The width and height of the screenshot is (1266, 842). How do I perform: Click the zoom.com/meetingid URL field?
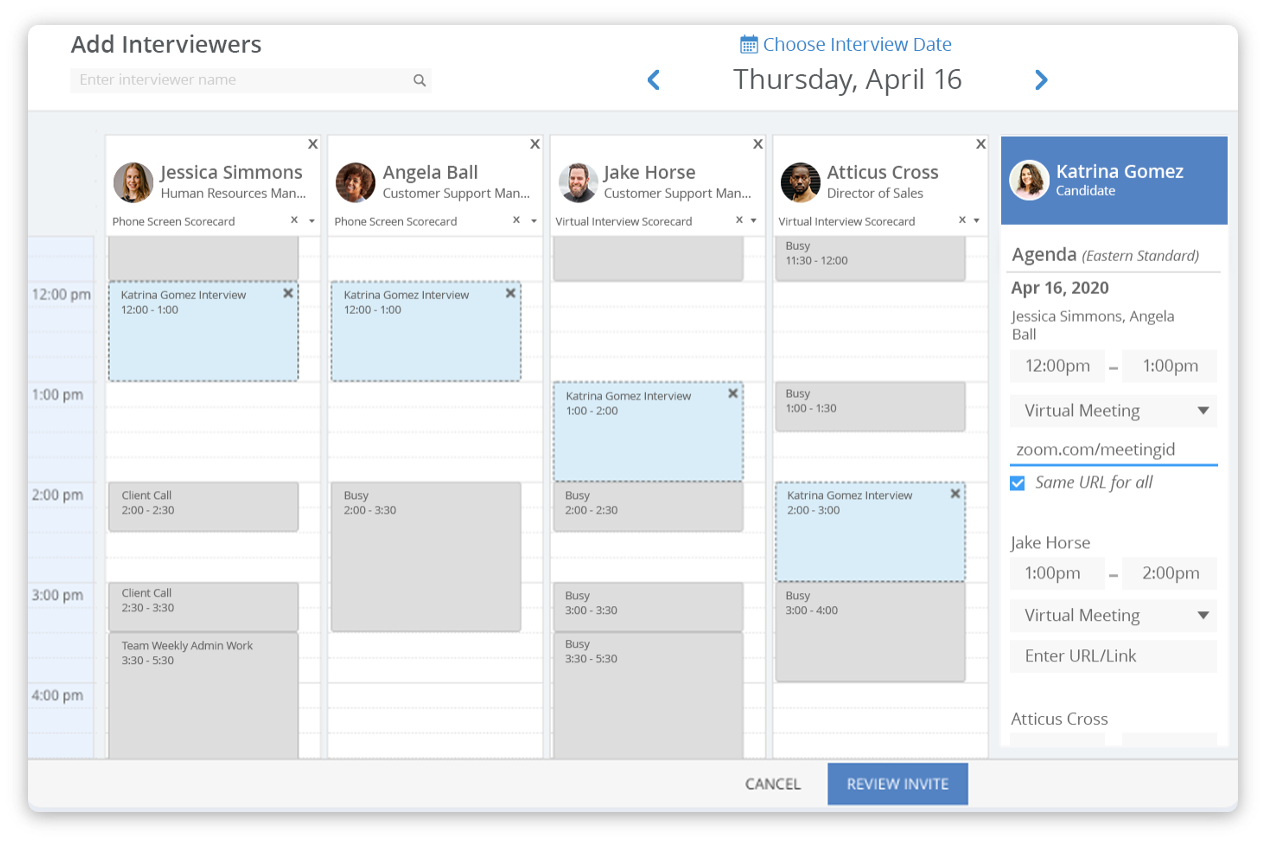tap(1113, 449)
